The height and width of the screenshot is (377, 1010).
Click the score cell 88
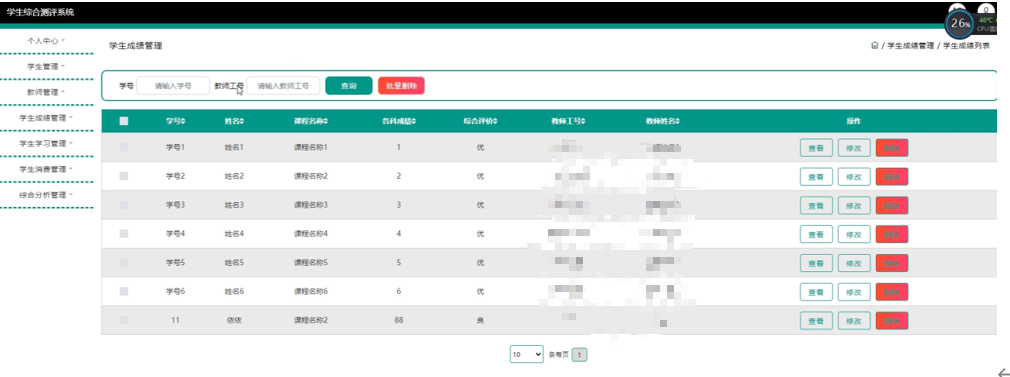(x=398, y=320)
